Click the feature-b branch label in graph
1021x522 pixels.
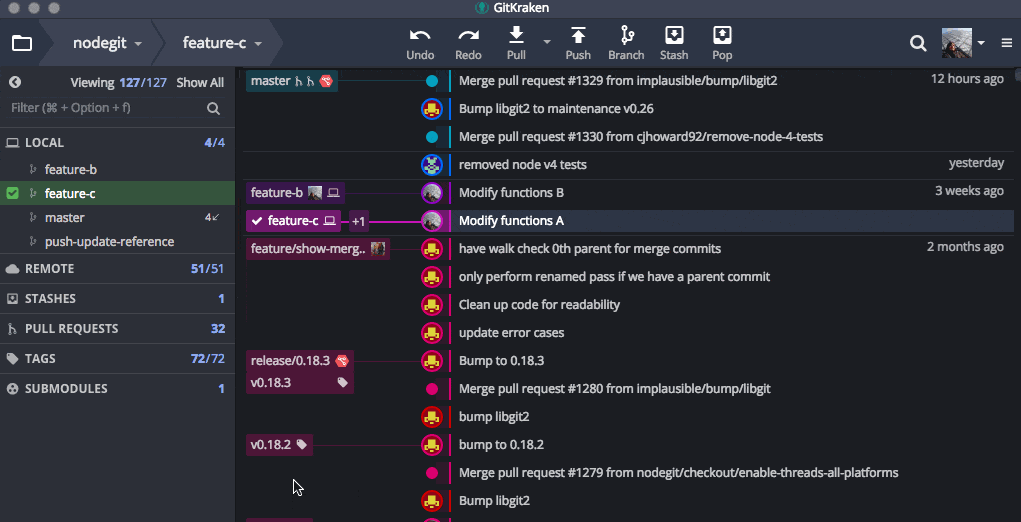click(x=296, y=193)
